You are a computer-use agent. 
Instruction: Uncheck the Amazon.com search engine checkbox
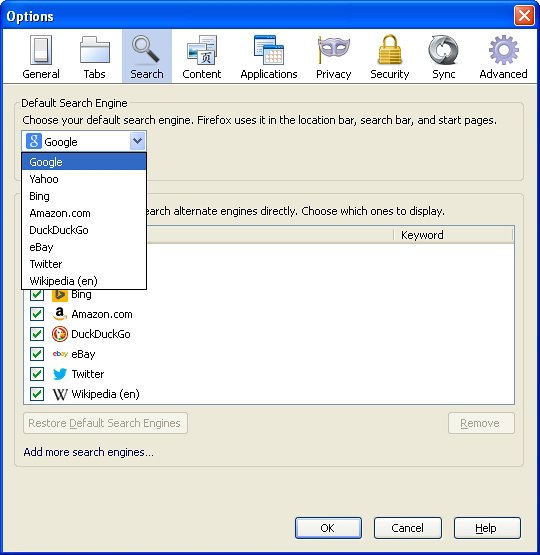point(37,314)
